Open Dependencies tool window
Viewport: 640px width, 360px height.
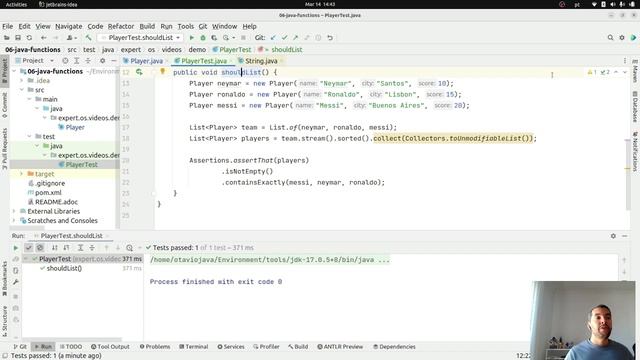(x=394, y=347)
